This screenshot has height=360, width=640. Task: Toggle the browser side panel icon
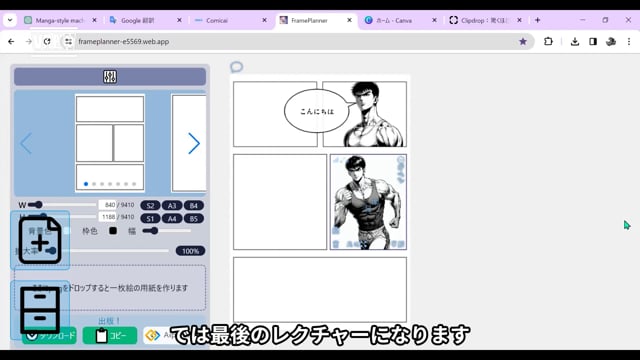[x=593, y=42]
